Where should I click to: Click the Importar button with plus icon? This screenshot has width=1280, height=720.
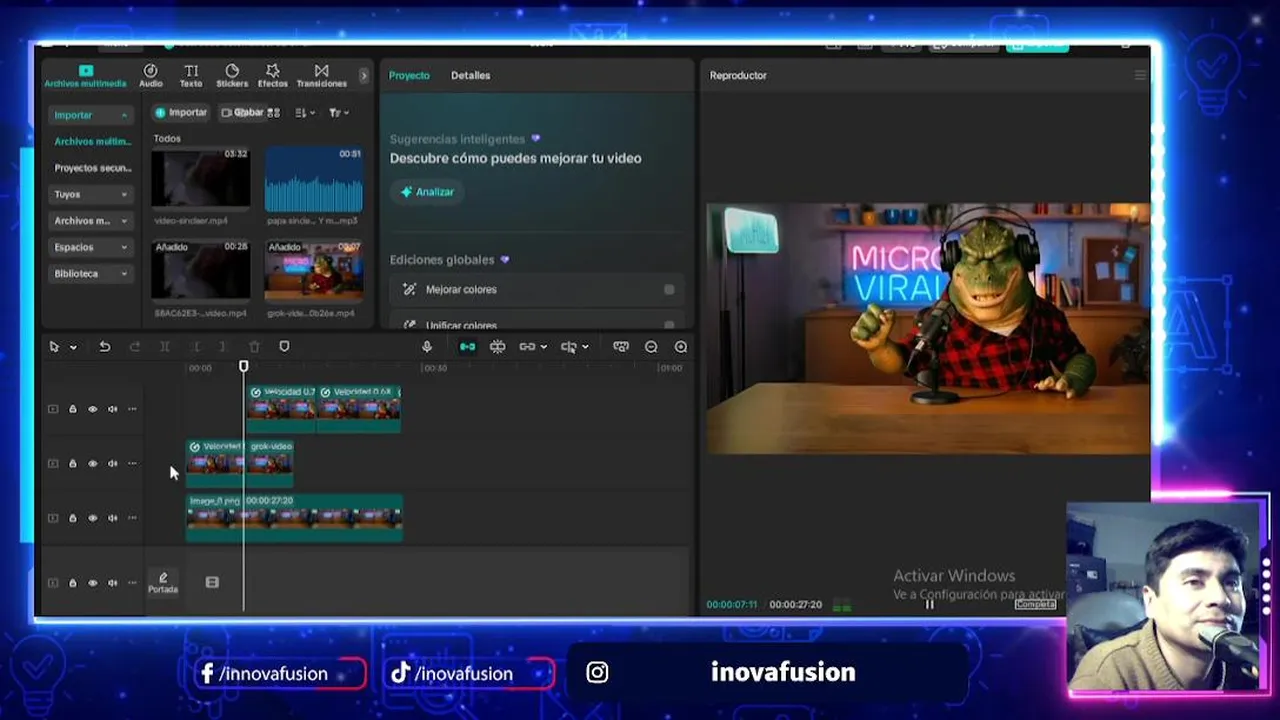pos(181,113)
